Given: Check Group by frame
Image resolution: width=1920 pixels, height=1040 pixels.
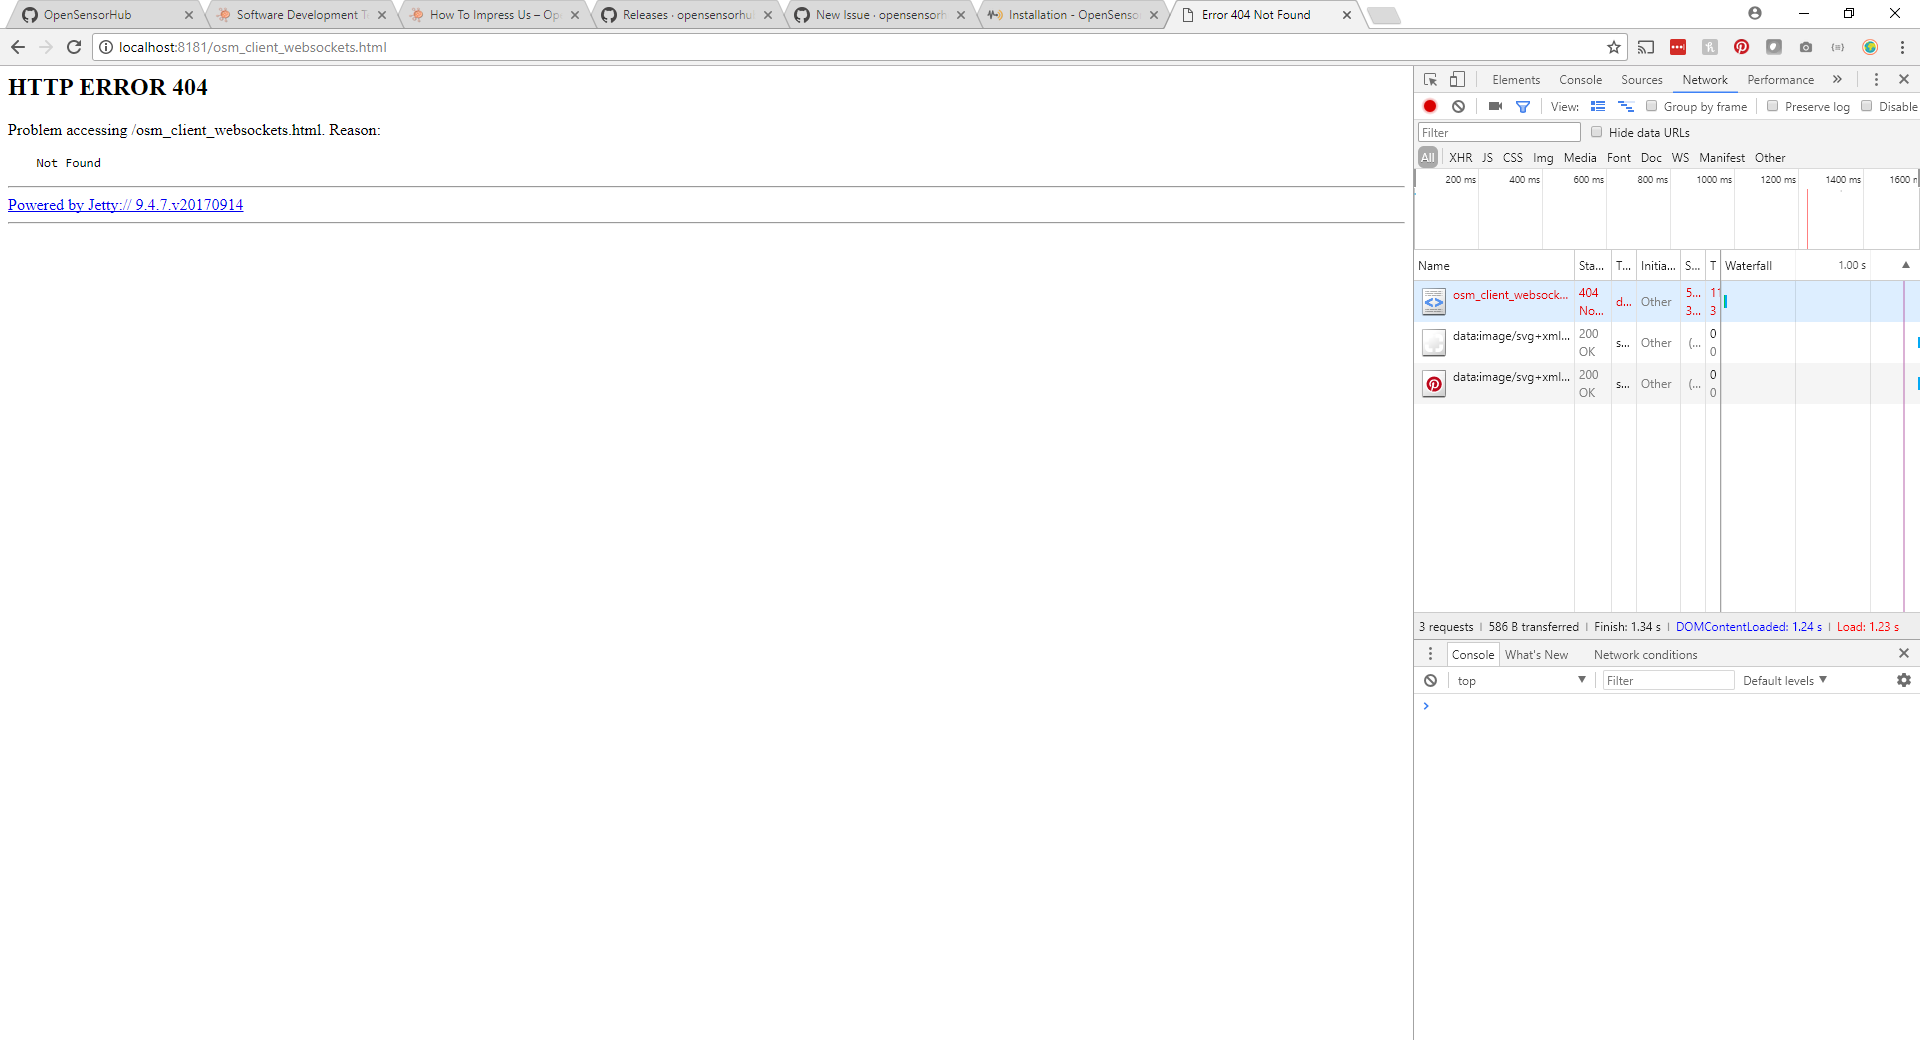Looking at the screenshot, I should tap(1651, 106).
